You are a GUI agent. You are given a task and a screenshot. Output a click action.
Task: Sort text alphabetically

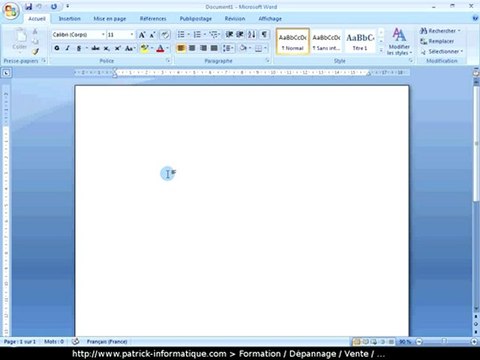coord(252,34)
